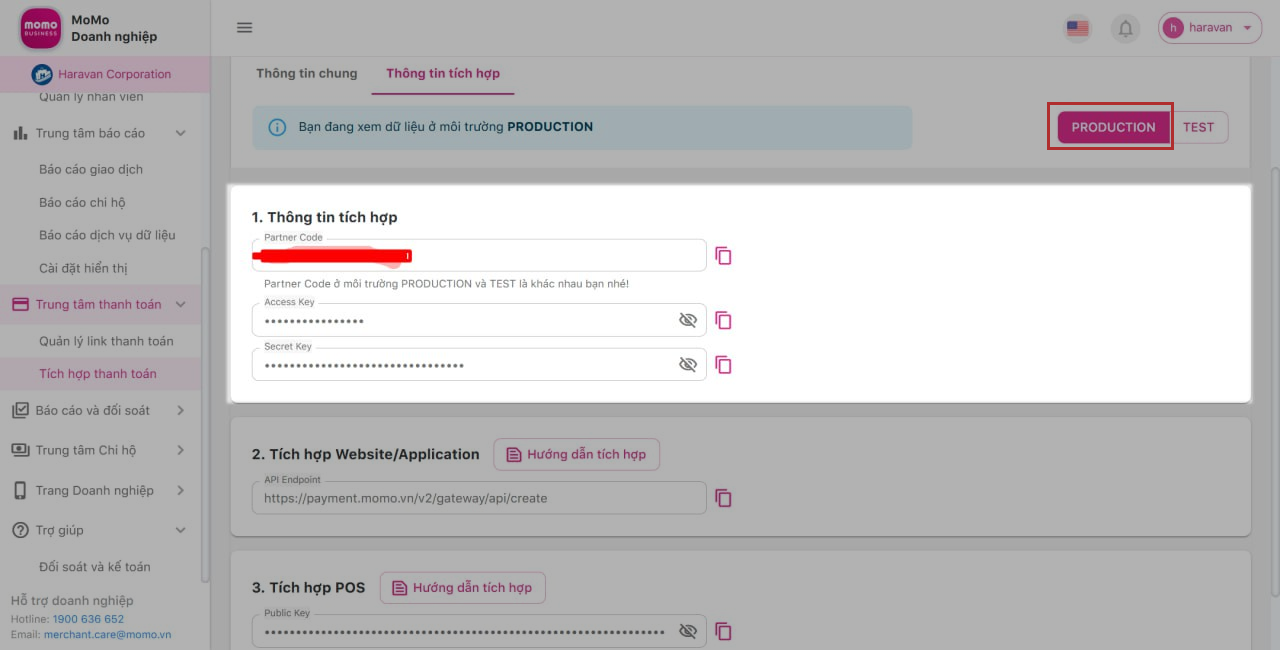1280x651 pixels.
Task: Click the Trung tâm thanh toán card icon
Action: coord(20,305)
